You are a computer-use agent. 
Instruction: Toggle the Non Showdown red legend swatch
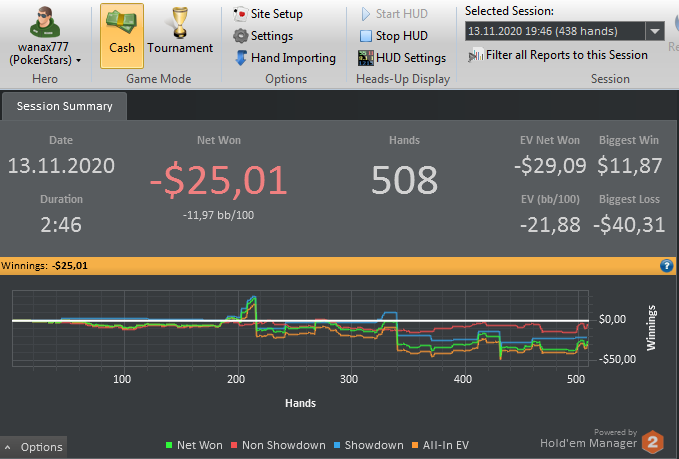coord(234,445)
